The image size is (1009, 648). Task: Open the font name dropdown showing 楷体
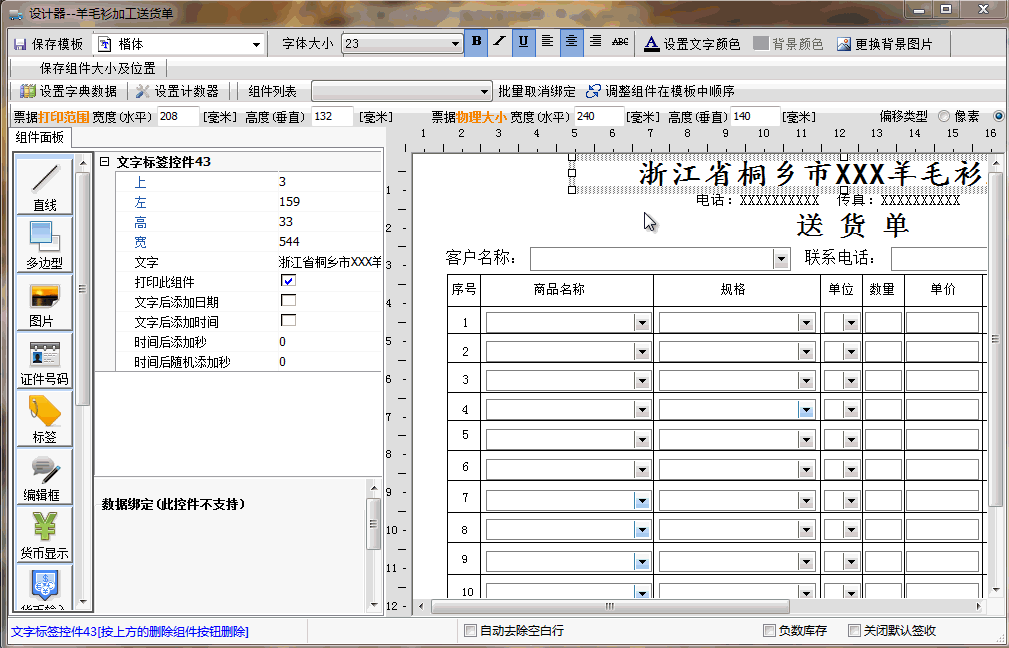[257, 44]
